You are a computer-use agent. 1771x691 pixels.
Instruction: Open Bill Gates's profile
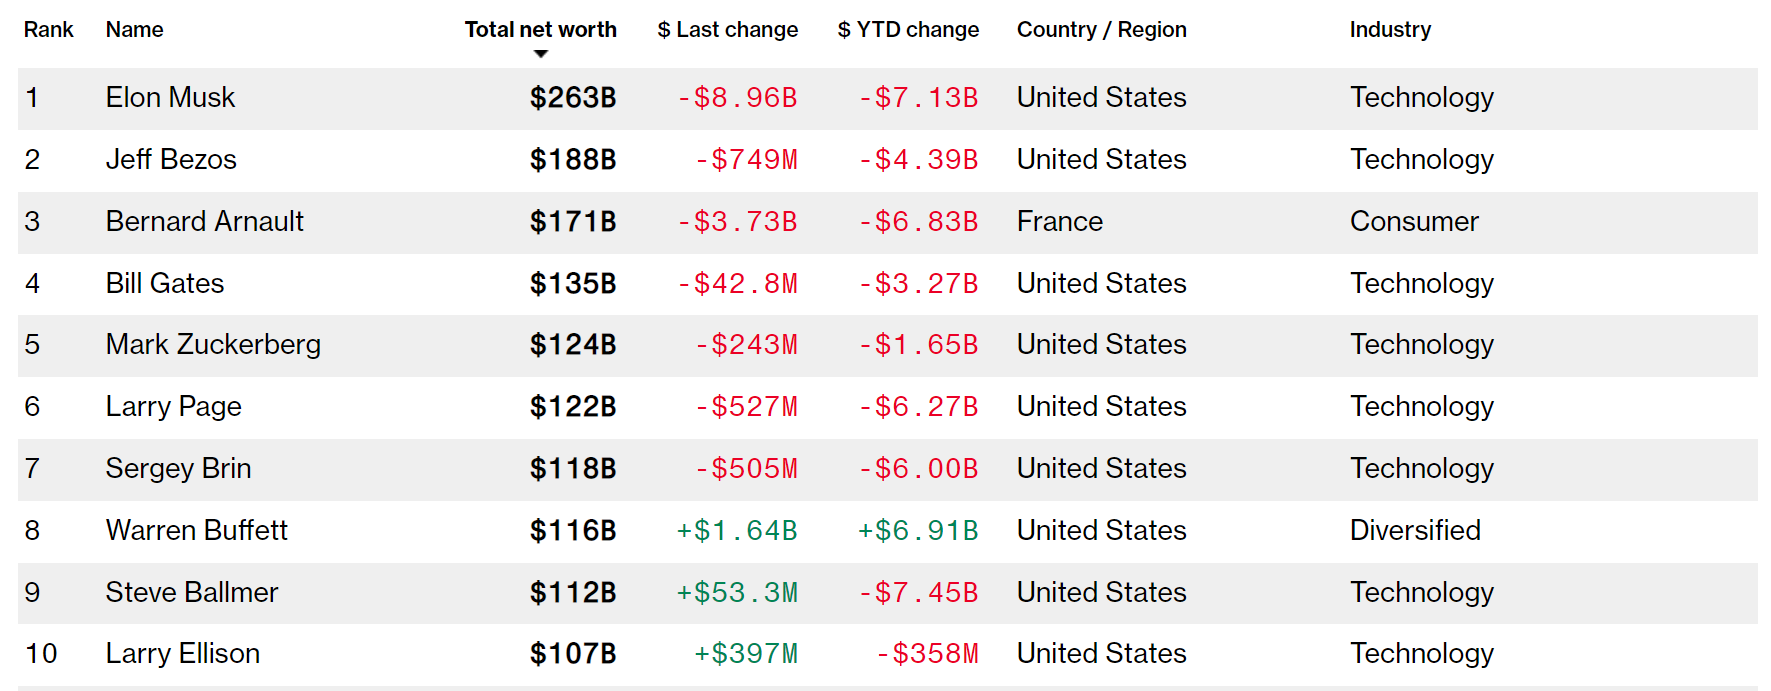(165, 284)
